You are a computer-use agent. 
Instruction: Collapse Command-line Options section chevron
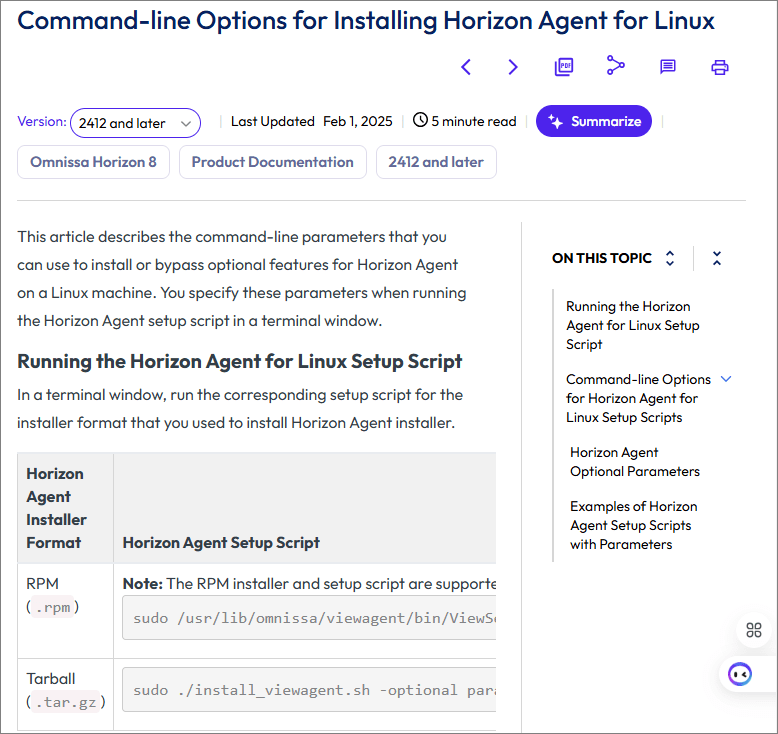tap(726, 380)
